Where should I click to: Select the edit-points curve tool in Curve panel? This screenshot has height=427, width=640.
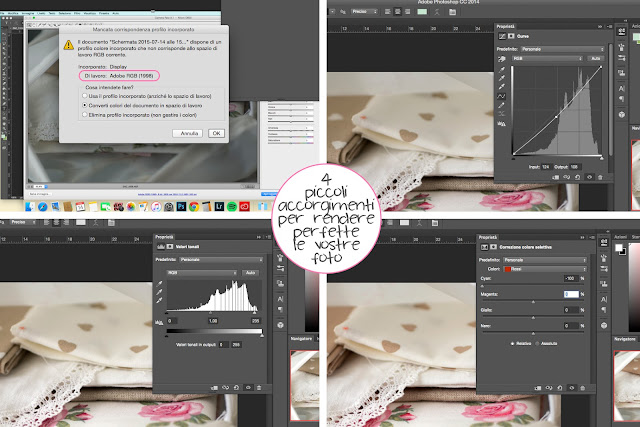click(502, 96)
